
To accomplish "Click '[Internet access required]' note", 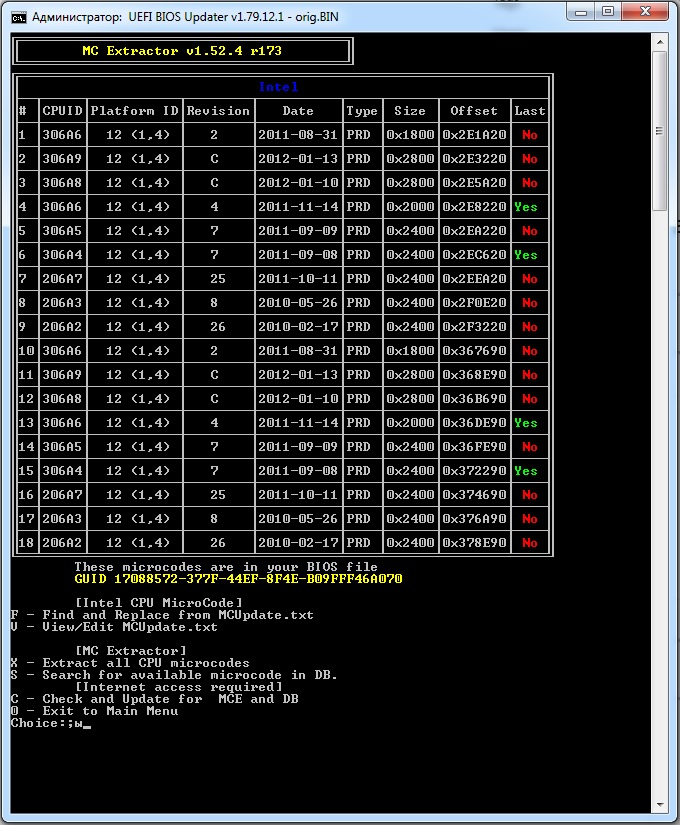I will (178, 687).
